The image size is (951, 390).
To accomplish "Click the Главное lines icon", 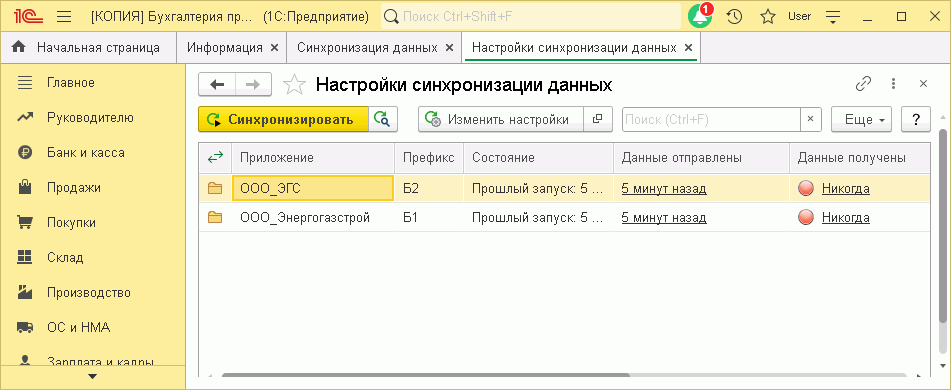I will [x=24, y=82].
